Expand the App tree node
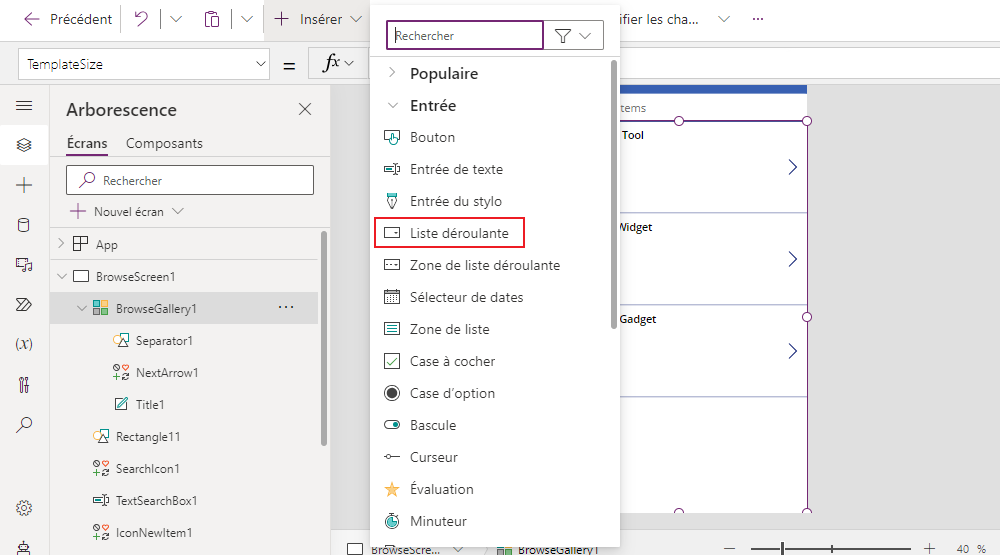Image resolution: width=1000 pixels, height=555 pixels. coord(61,244)
